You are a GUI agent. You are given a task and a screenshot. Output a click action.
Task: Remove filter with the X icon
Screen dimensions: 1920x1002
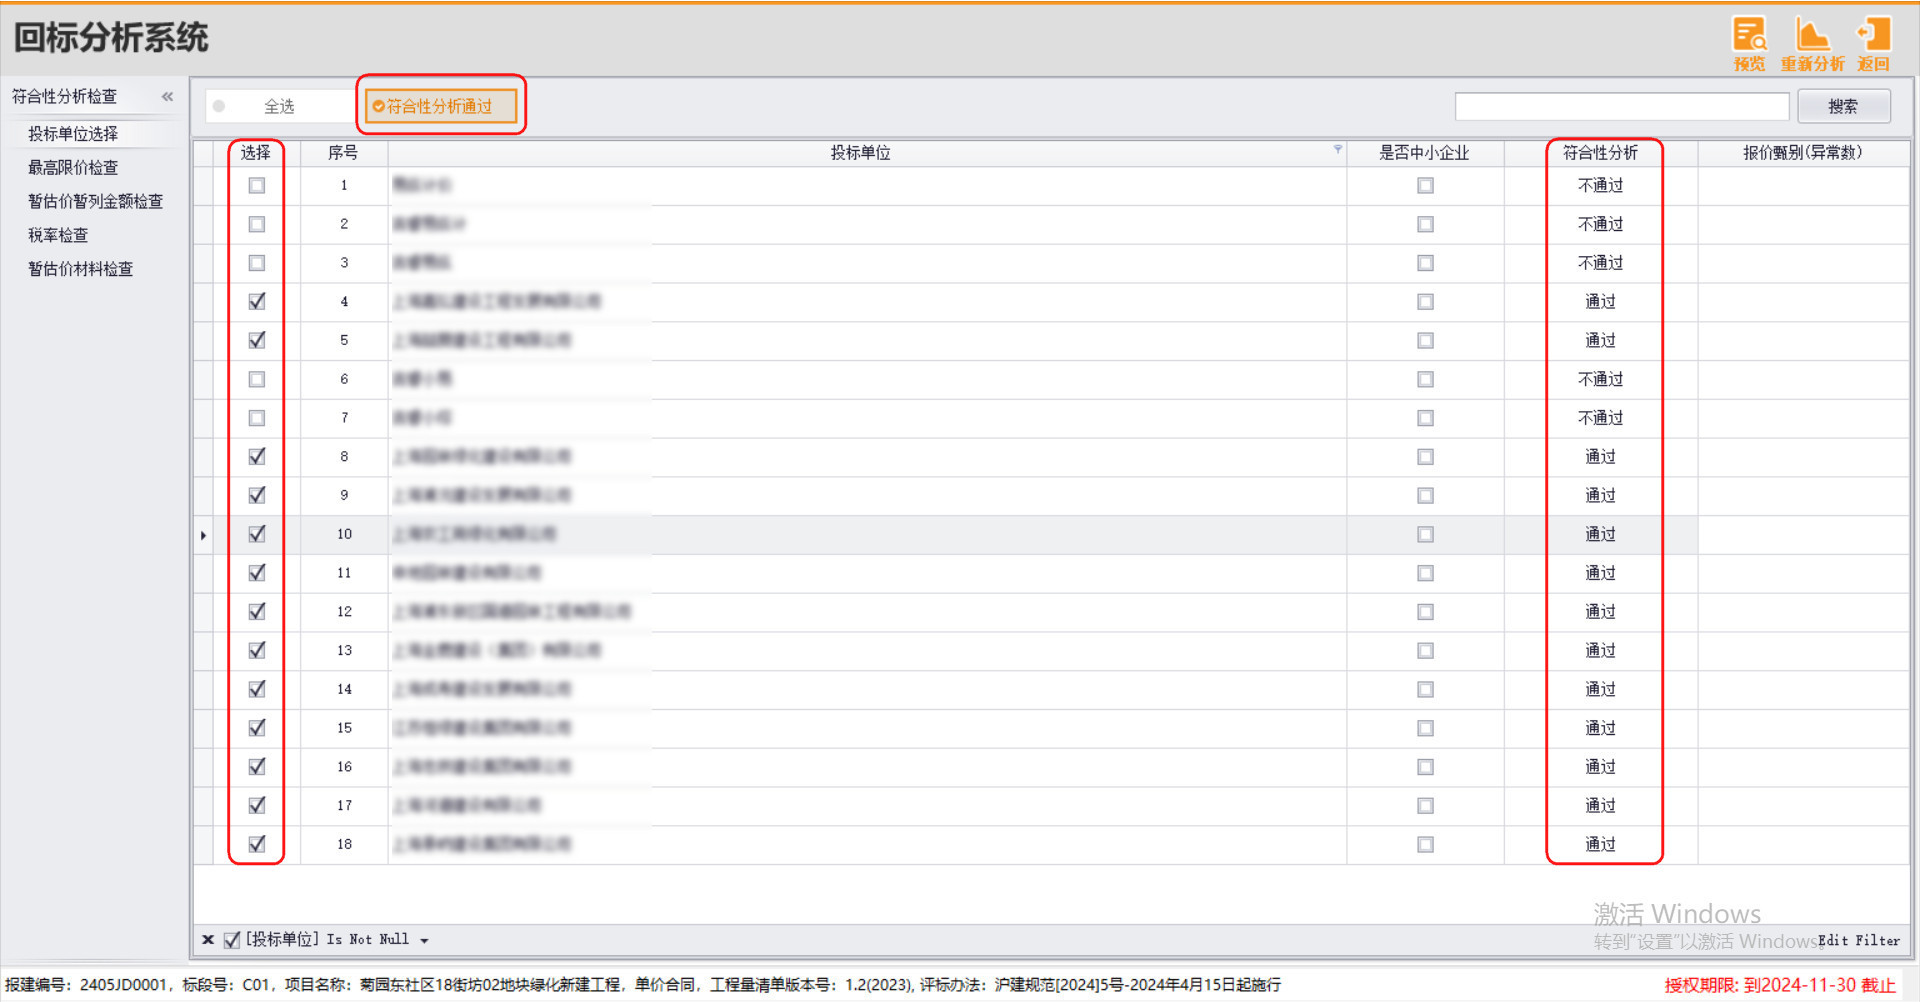click(208, 940)
